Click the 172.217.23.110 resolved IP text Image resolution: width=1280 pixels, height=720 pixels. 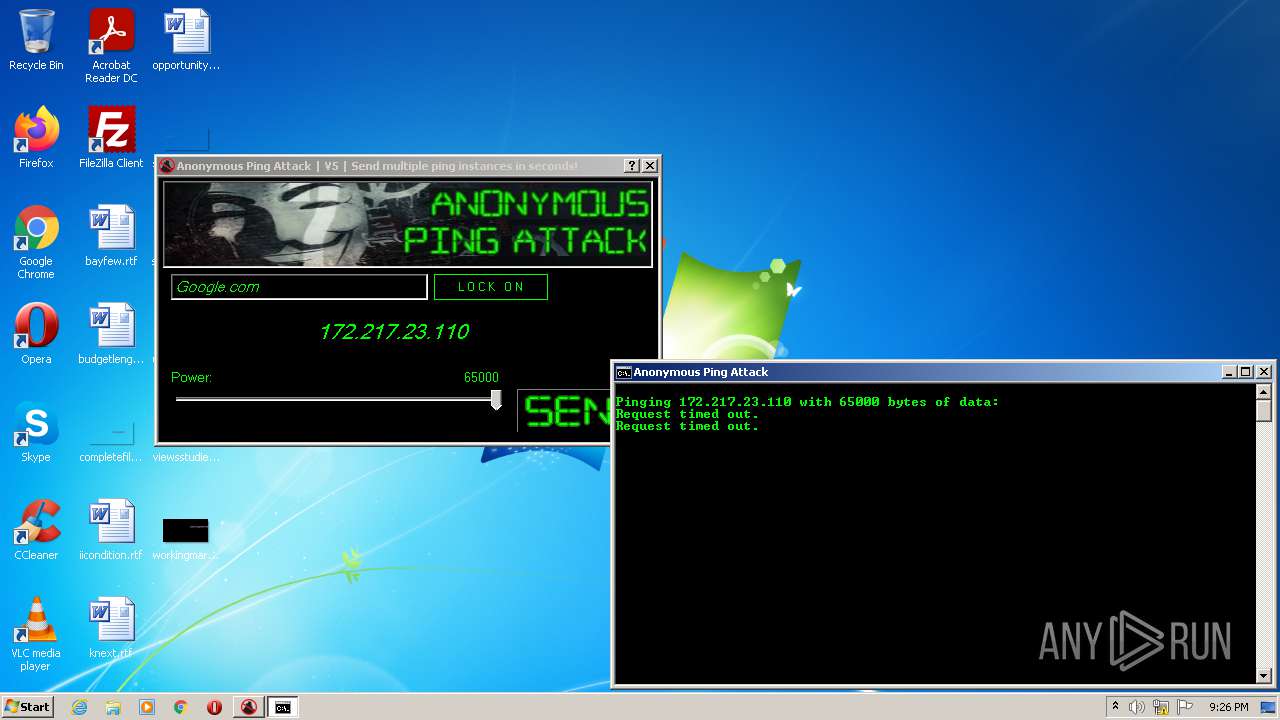click(394, 332)
